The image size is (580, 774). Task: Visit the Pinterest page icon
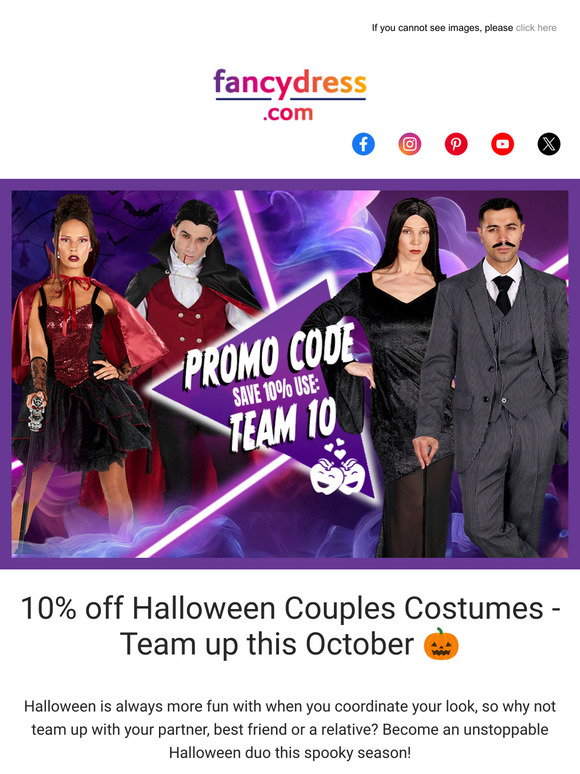456,144
